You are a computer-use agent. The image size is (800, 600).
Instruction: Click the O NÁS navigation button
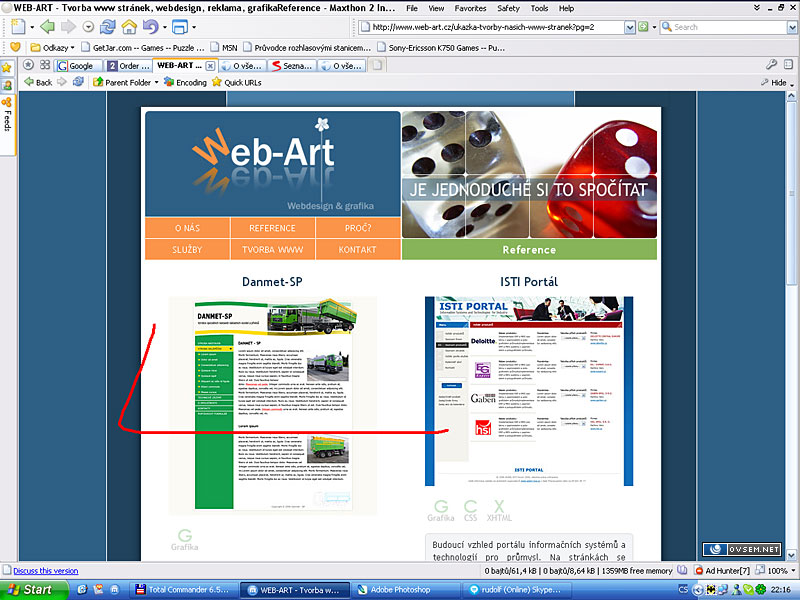tap(187, 228)
